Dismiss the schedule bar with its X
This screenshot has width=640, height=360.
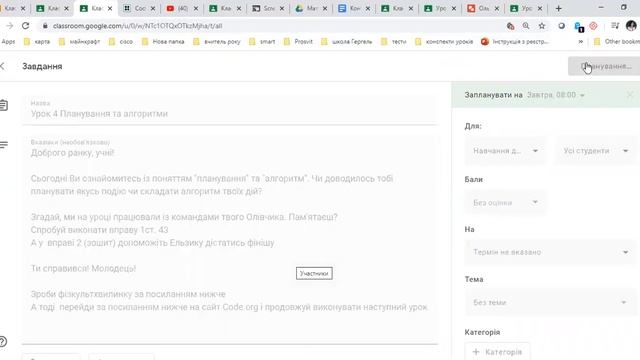click(x=630, y=95)
